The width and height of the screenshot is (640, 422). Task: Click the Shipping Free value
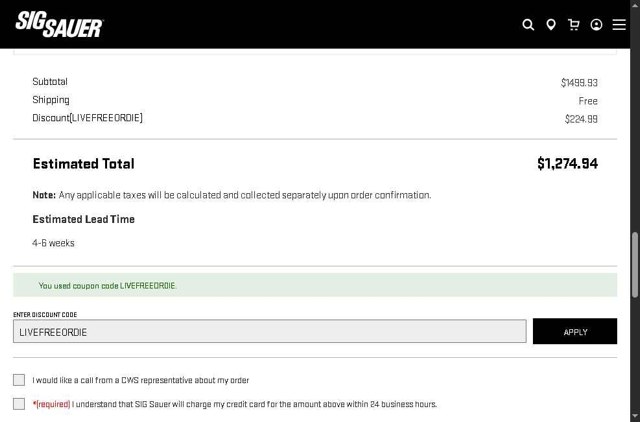tap(588, 101)
